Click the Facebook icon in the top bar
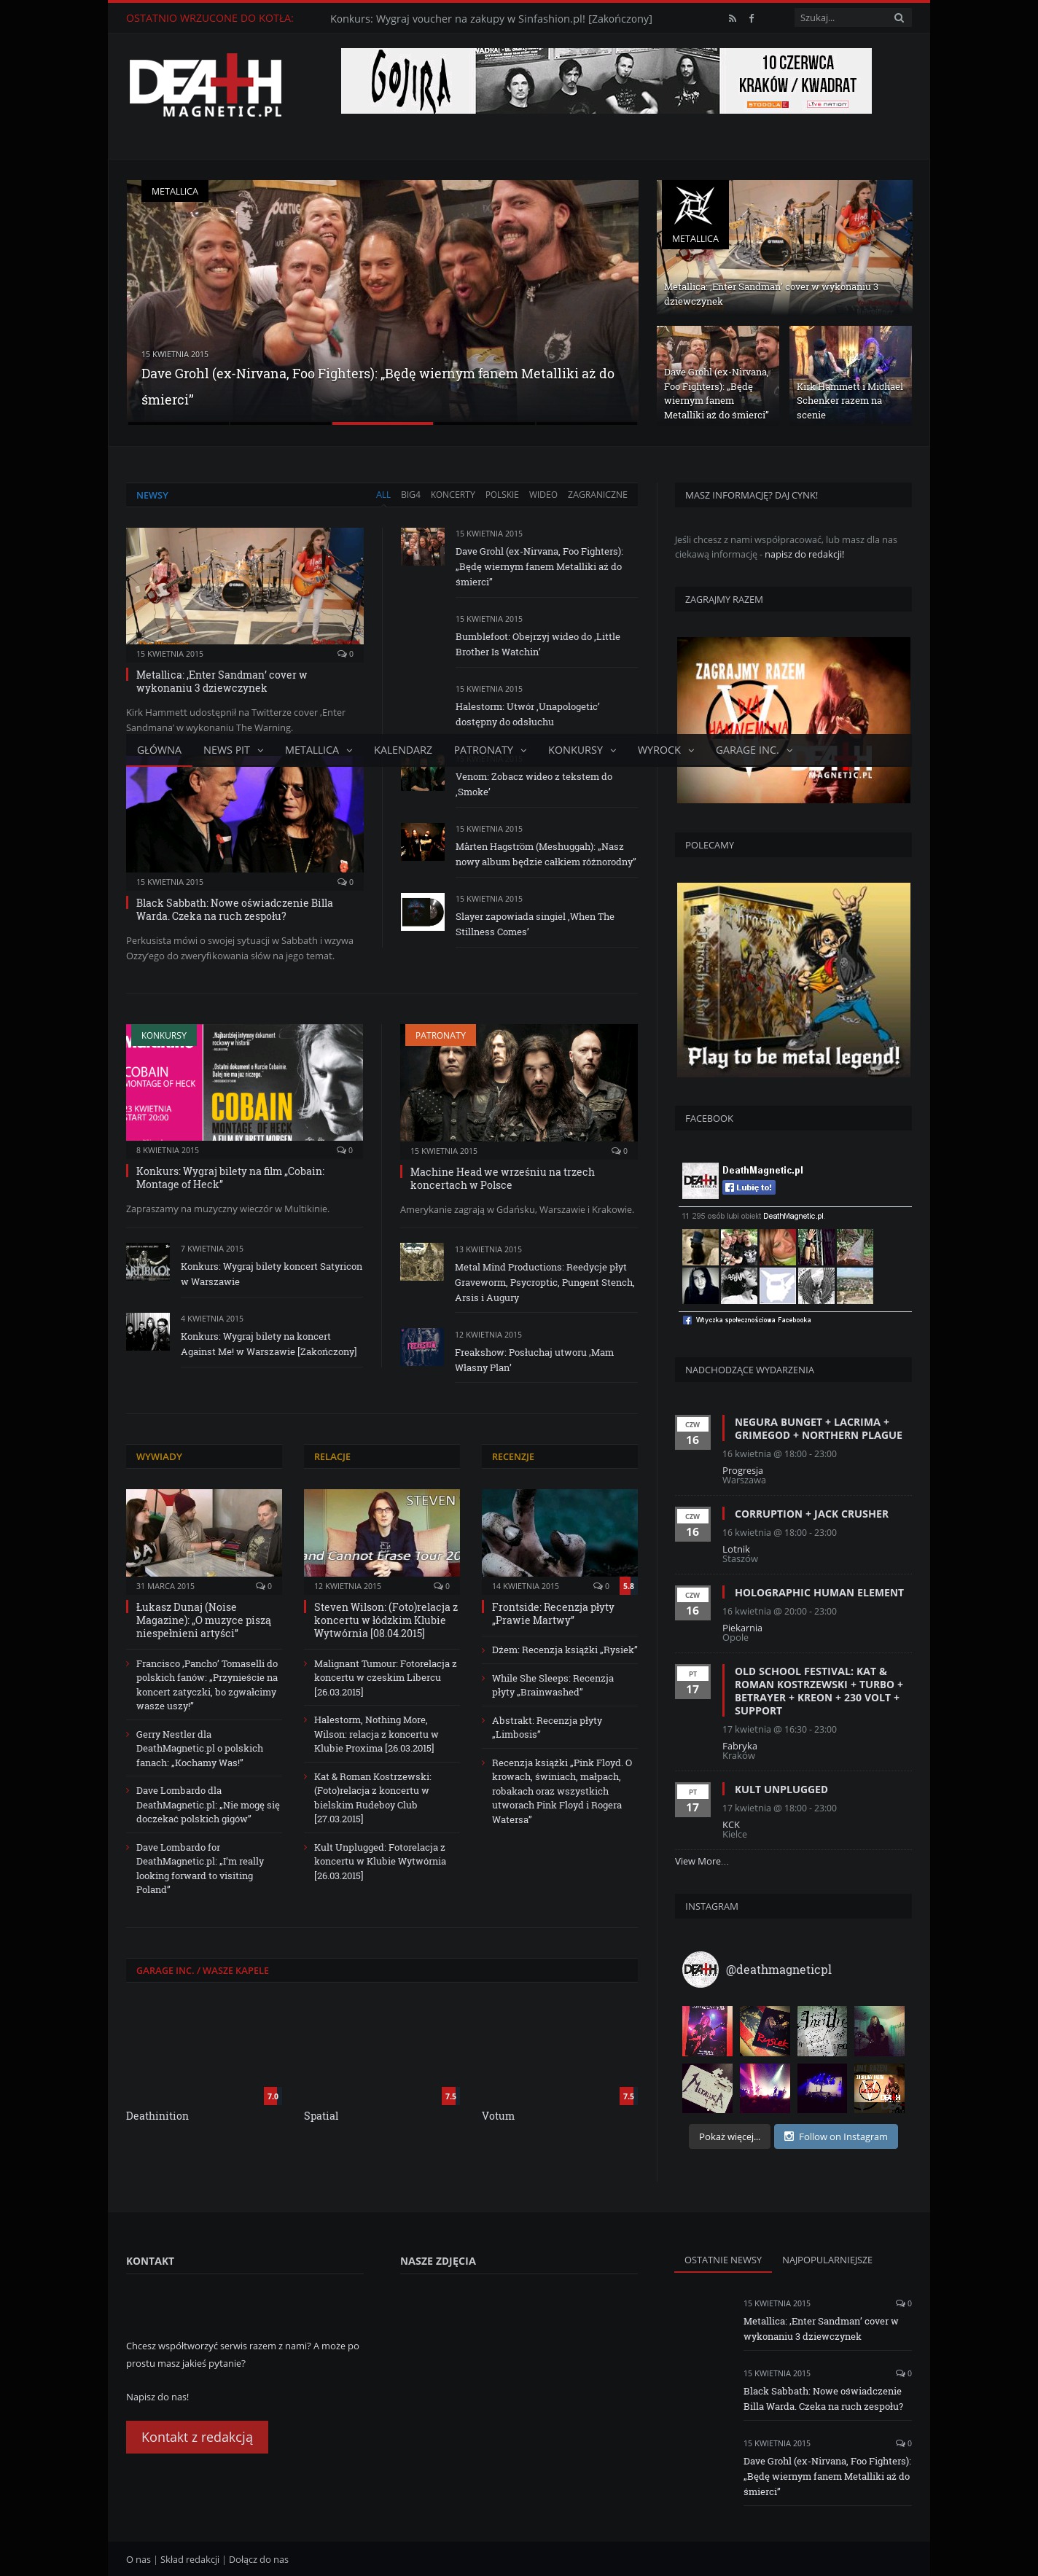The width and height of the screenshot is (1038, 2576). pos(751,18)
